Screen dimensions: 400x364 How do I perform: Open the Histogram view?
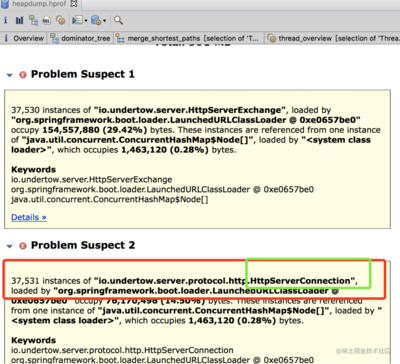[x=19, y=21]
